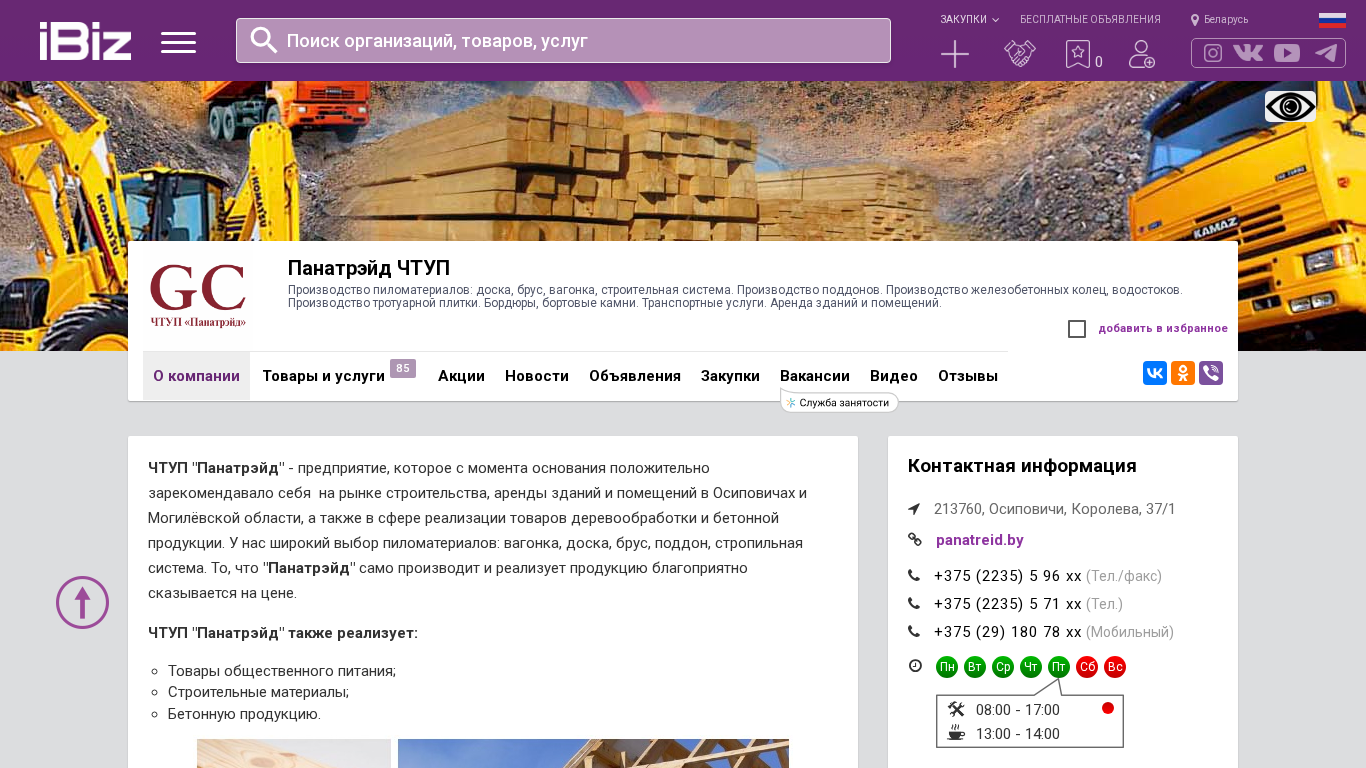
Task: Share company page on Odnoklassniki
Action: [x=1183, y=373]
